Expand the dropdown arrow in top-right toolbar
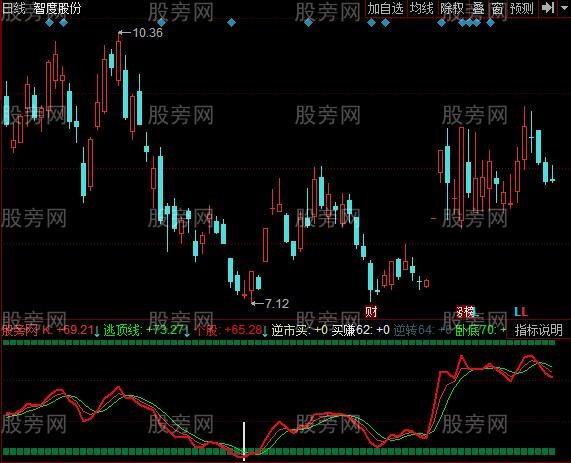The width and height of the screenshot is (571, 463). coord(564,8)
